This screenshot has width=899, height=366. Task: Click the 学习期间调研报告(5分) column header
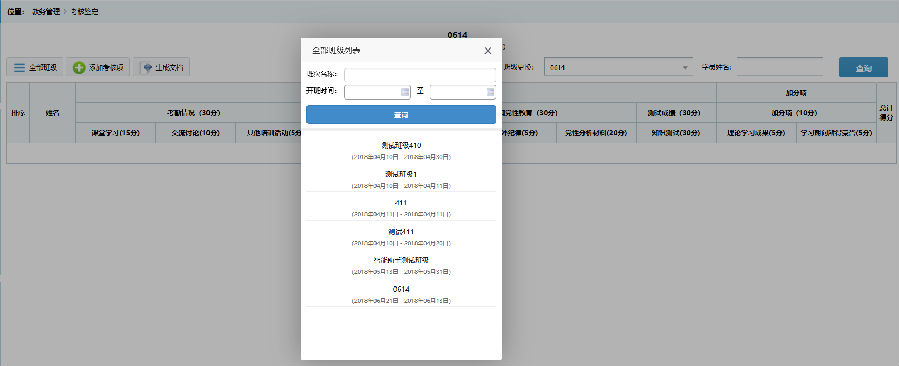837,133
